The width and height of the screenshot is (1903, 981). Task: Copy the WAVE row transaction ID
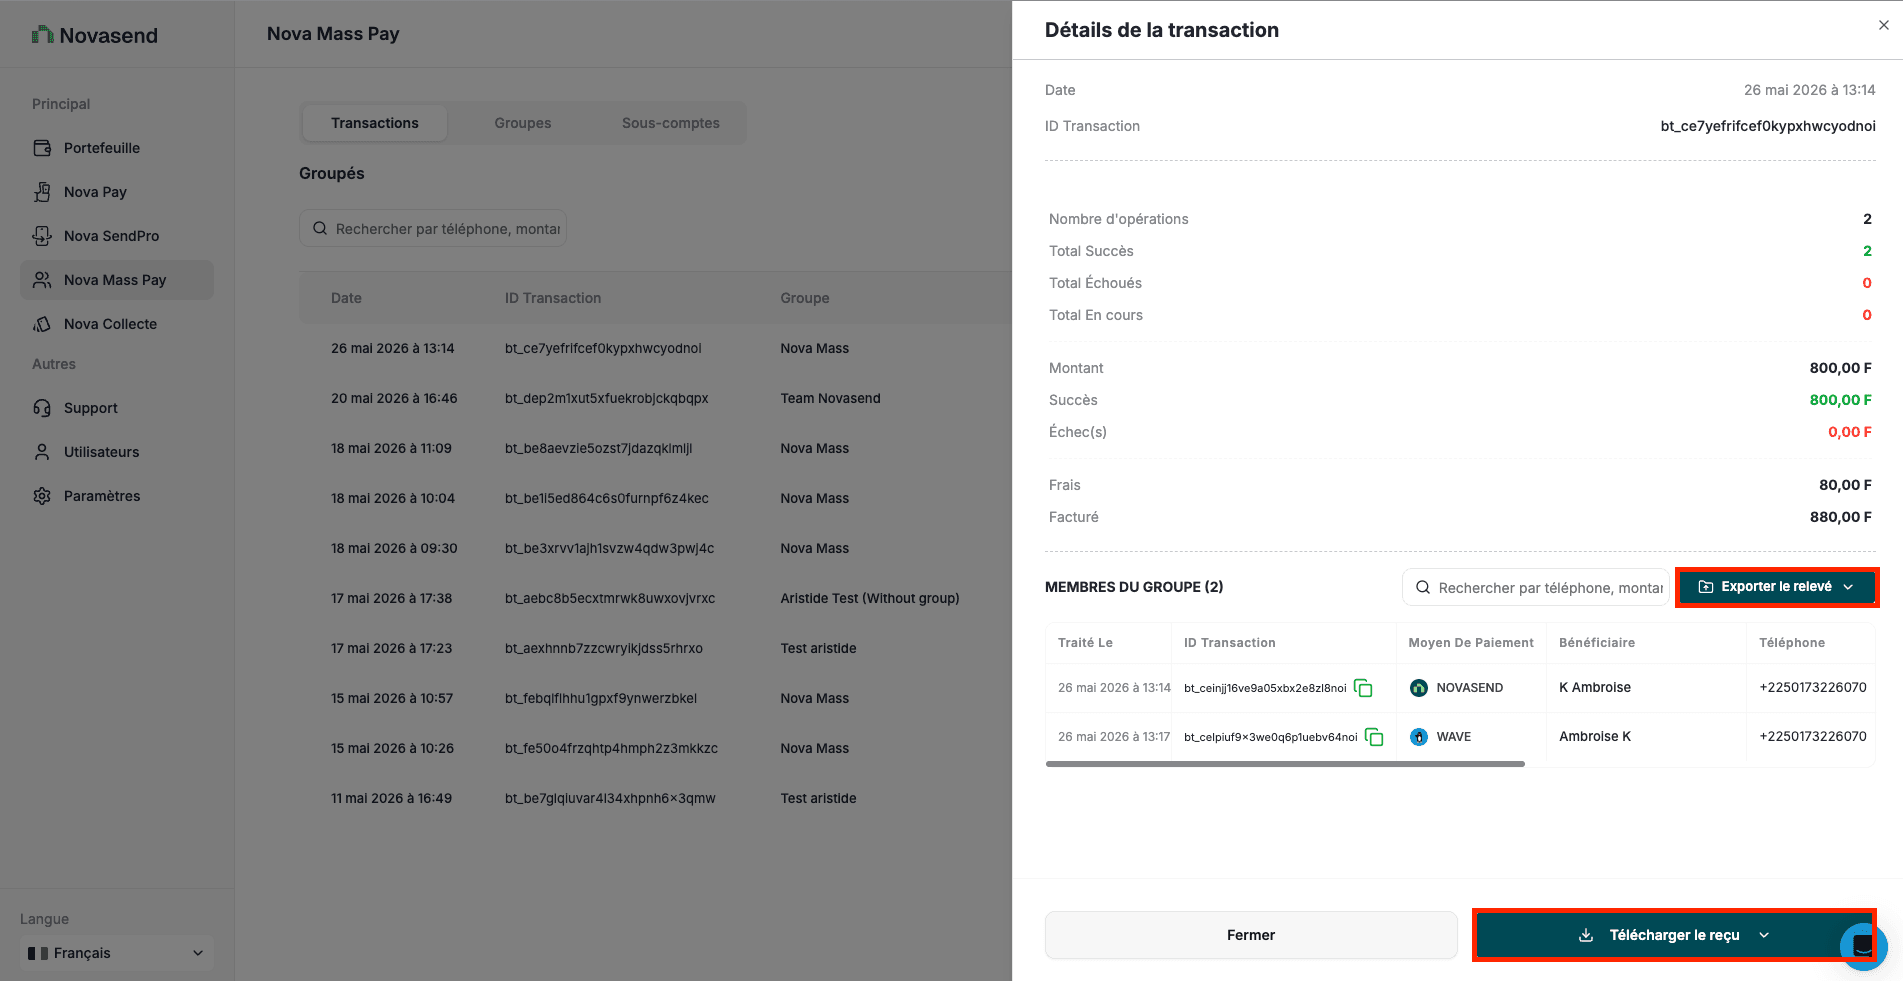pyautogui.click(x=1374, y=737)
